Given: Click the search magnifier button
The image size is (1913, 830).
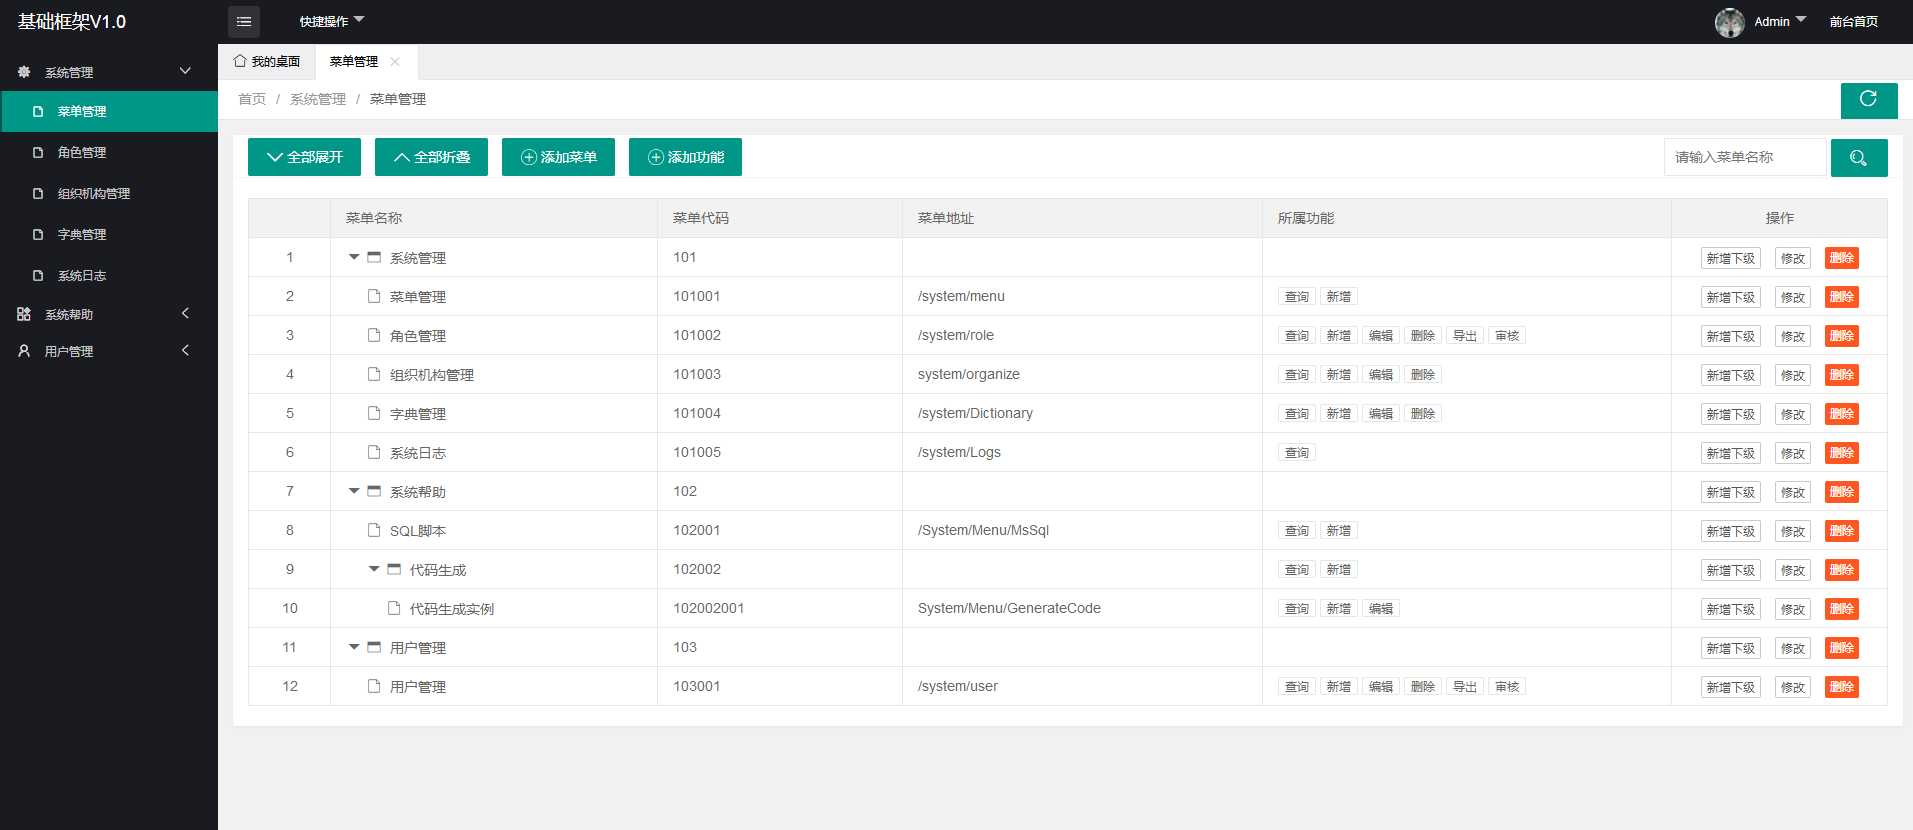Looking at the screenshot, I should click(1859, 158).
